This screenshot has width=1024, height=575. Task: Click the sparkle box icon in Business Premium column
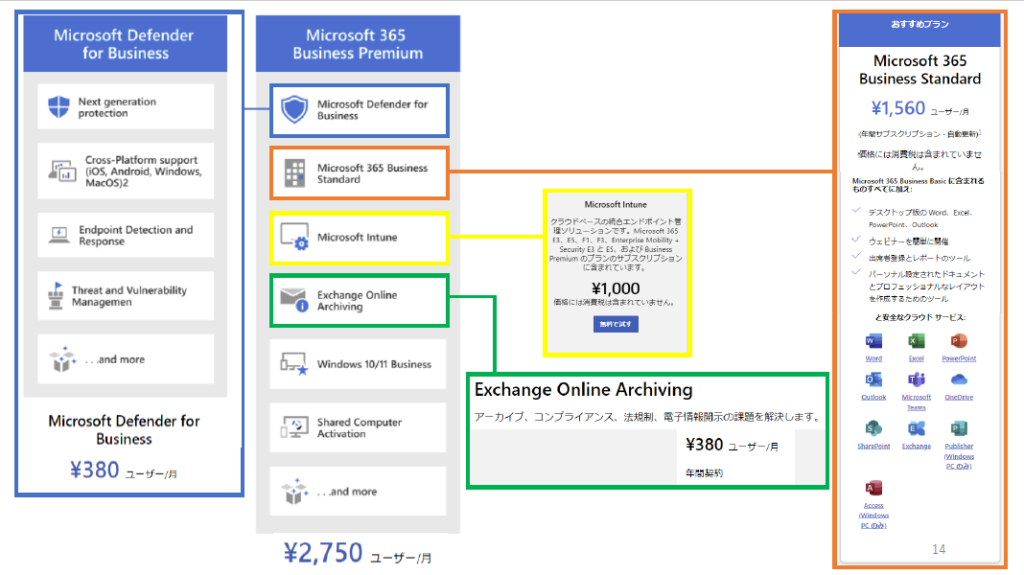[x=295, y=491]
